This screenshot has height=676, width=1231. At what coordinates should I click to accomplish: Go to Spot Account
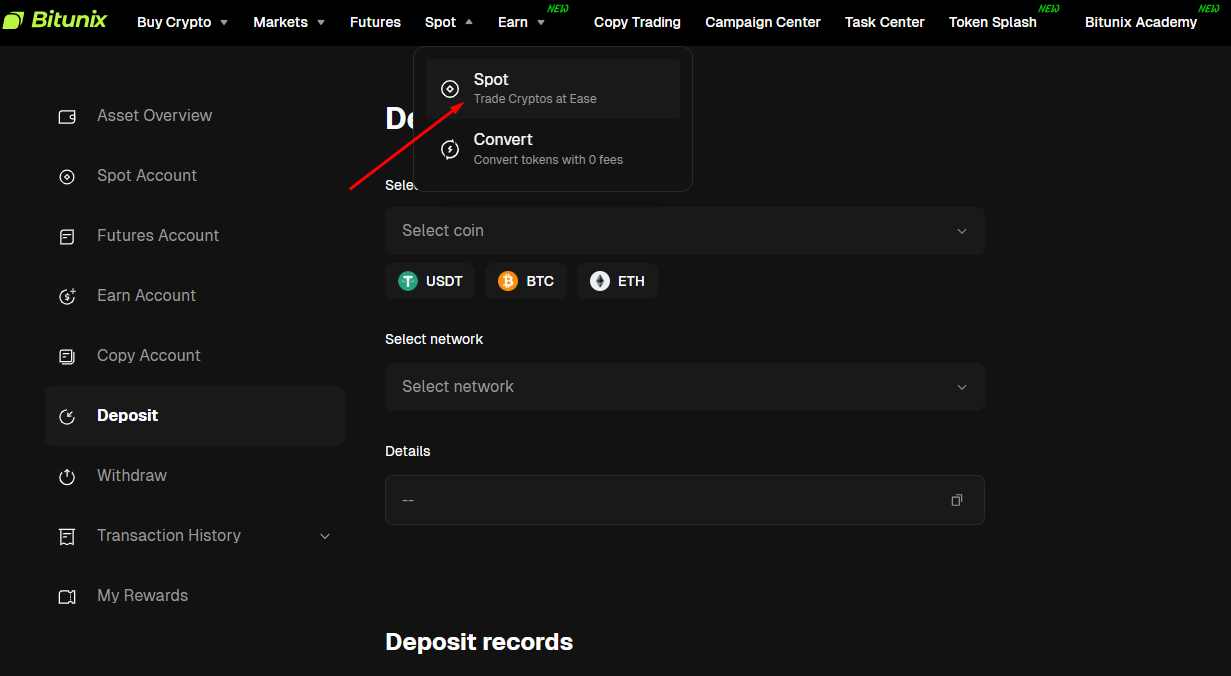[x=195, y=176]
